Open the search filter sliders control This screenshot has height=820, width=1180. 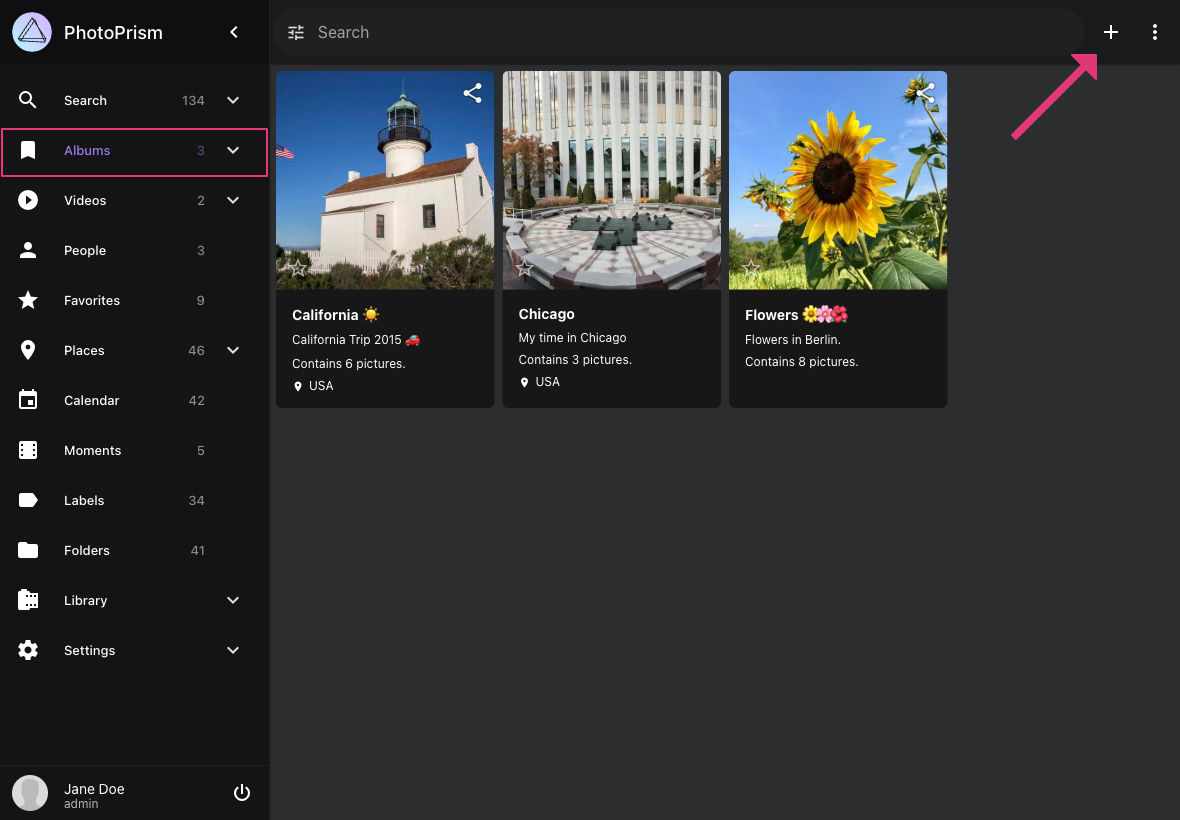tap(296, 32)
